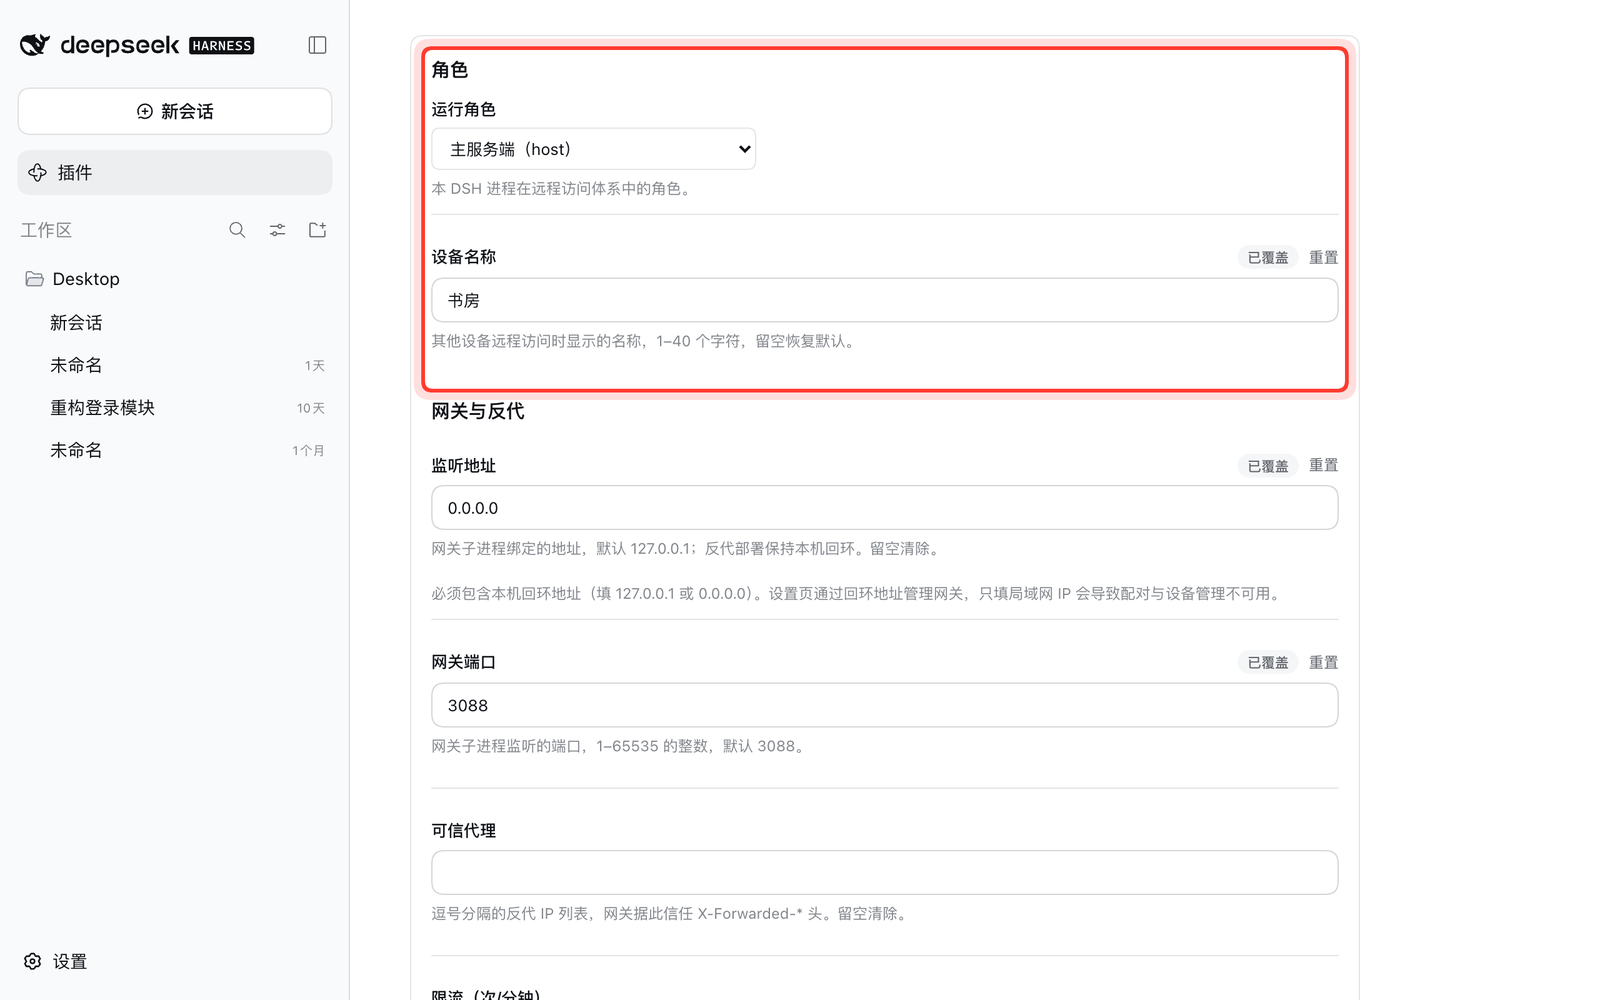
Task: Select the Desktop workspace folder
Action: (x=175, y=279)
